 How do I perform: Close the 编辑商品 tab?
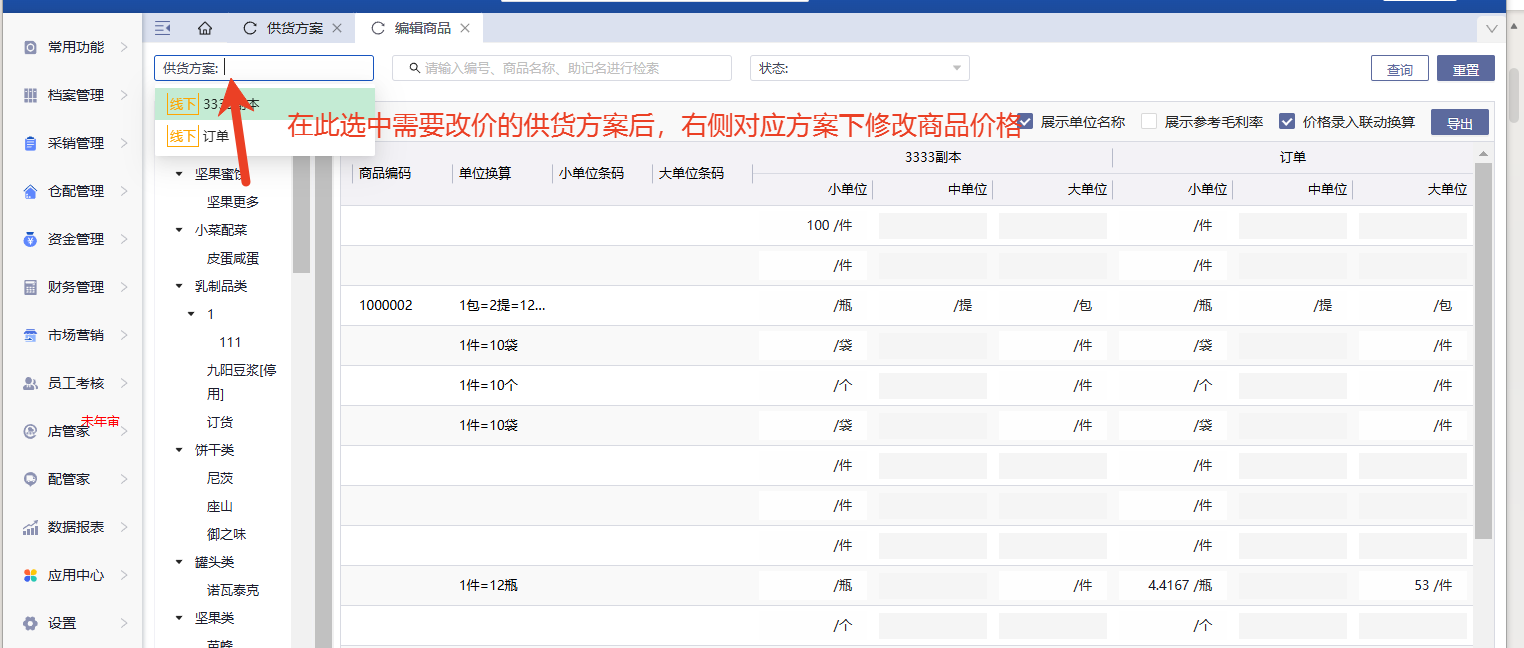click(x=465, y=28)
